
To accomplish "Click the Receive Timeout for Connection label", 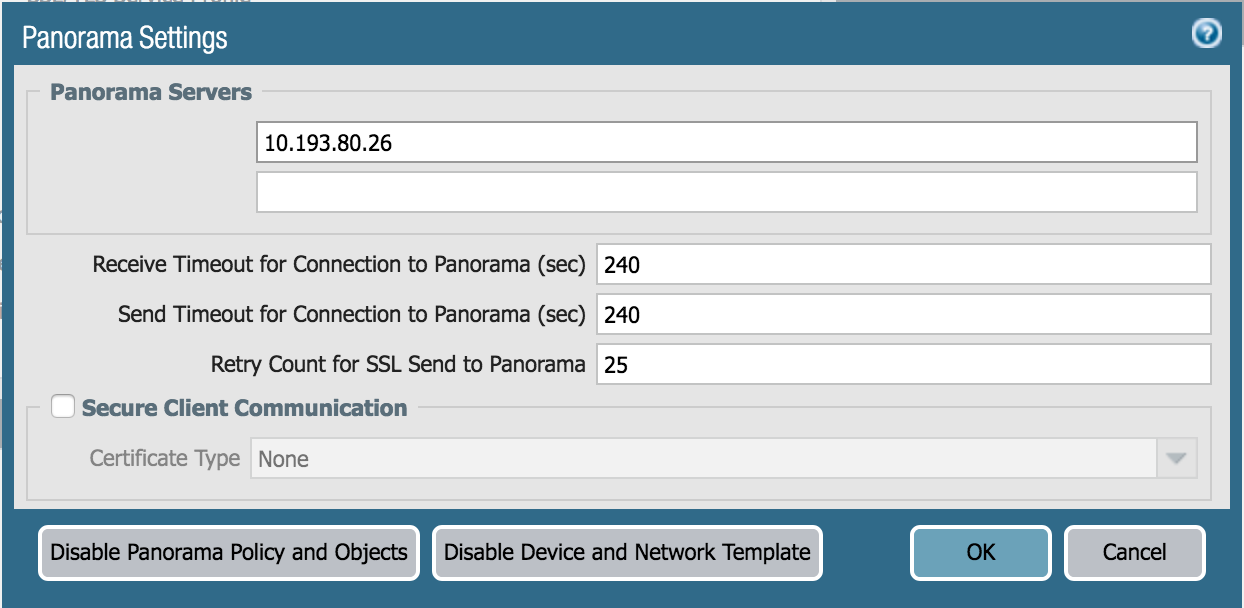I will pyautogui.click(x=339, y=265).
